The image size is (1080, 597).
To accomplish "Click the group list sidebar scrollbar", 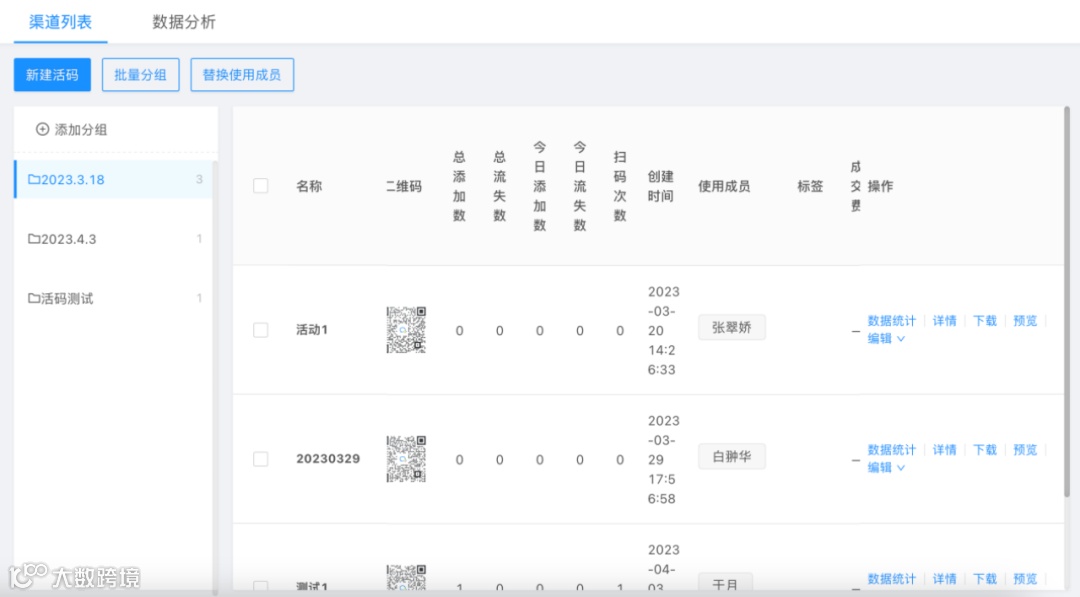I will [x=215, y=377].
